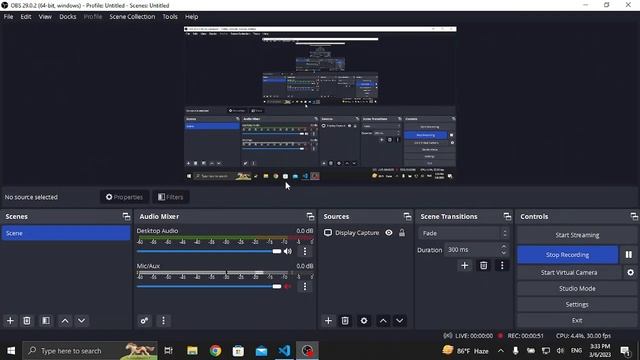The image size is (640, 360).
Task: Click Start Streaming button
Action: pos(577,235)
